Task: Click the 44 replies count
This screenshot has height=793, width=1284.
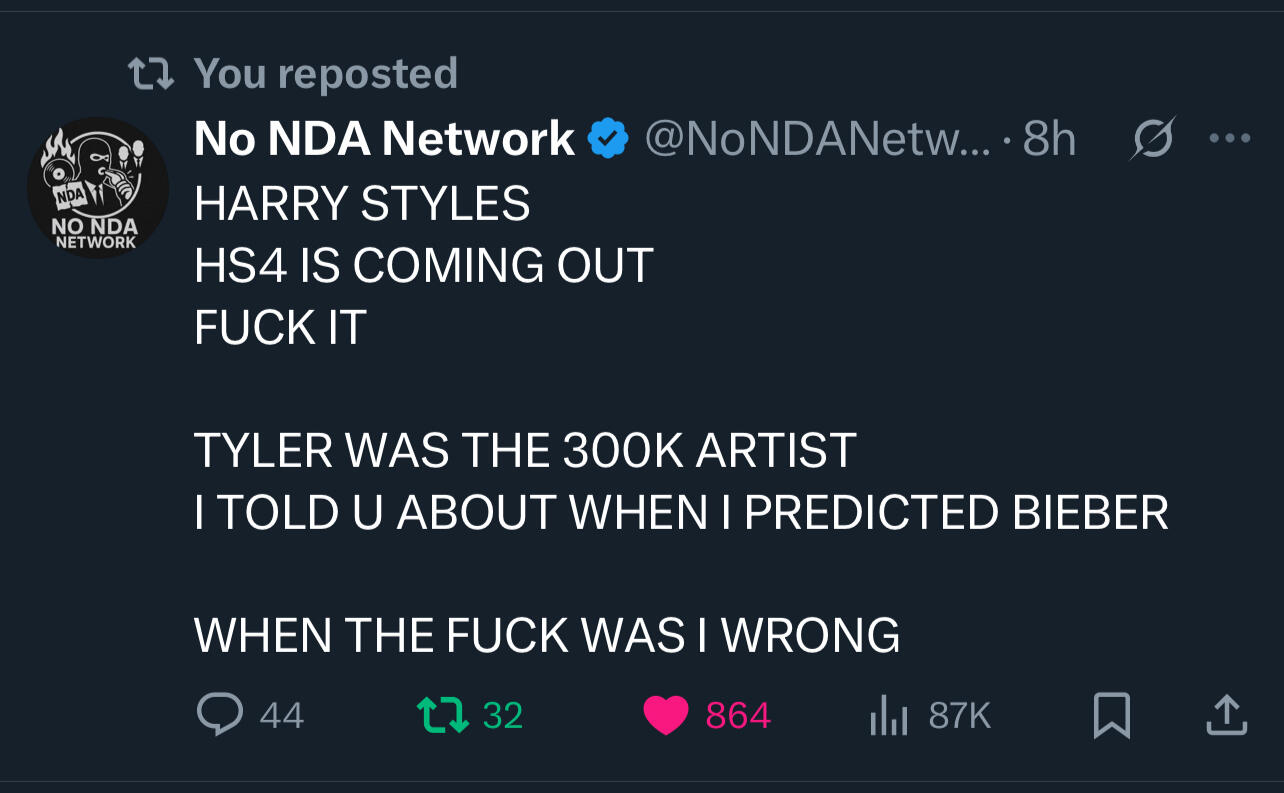Action: [281, 715]
